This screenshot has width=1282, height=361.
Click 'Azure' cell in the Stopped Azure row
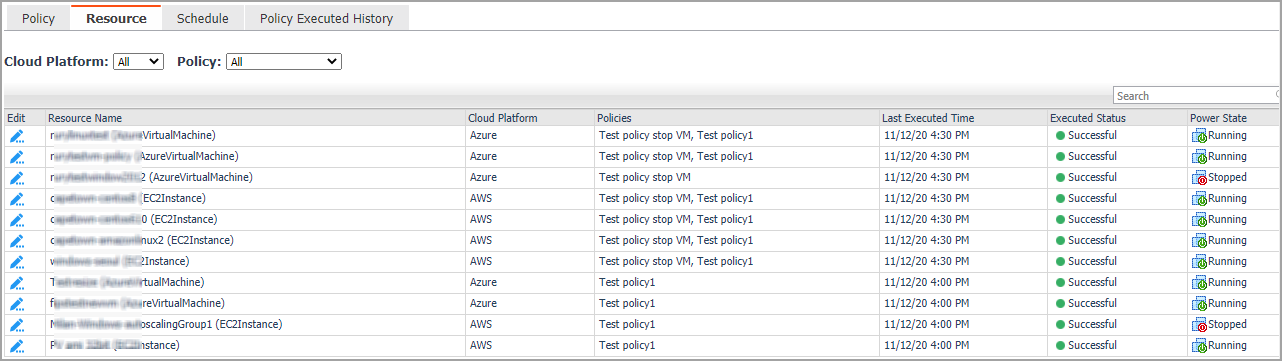coord(483,178)
